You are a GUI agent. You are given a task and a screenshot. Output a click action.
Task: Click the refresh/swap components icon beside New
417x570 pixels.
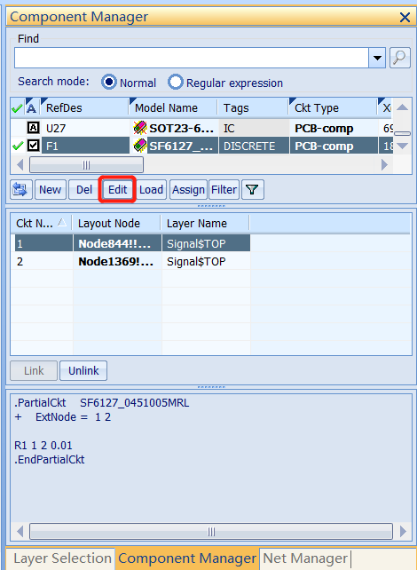tap(21, 189)
